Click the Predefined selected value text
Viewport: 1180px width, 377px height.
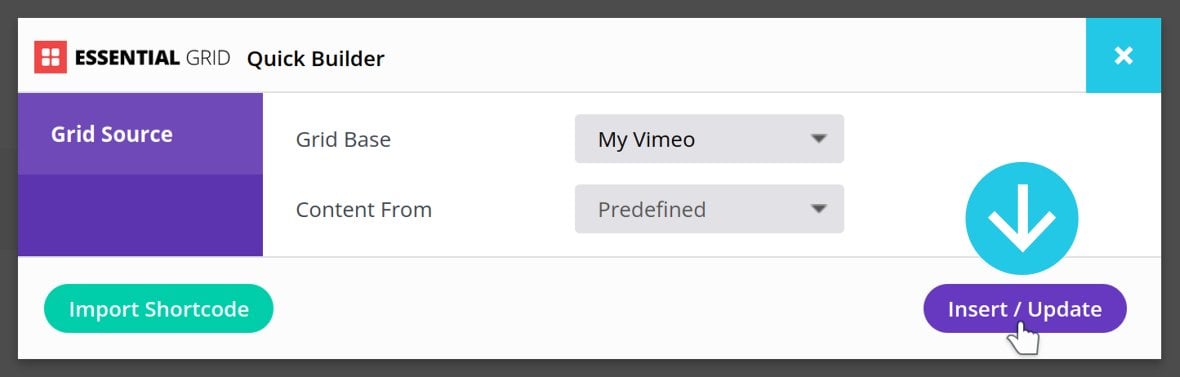[x=652, y=209]
